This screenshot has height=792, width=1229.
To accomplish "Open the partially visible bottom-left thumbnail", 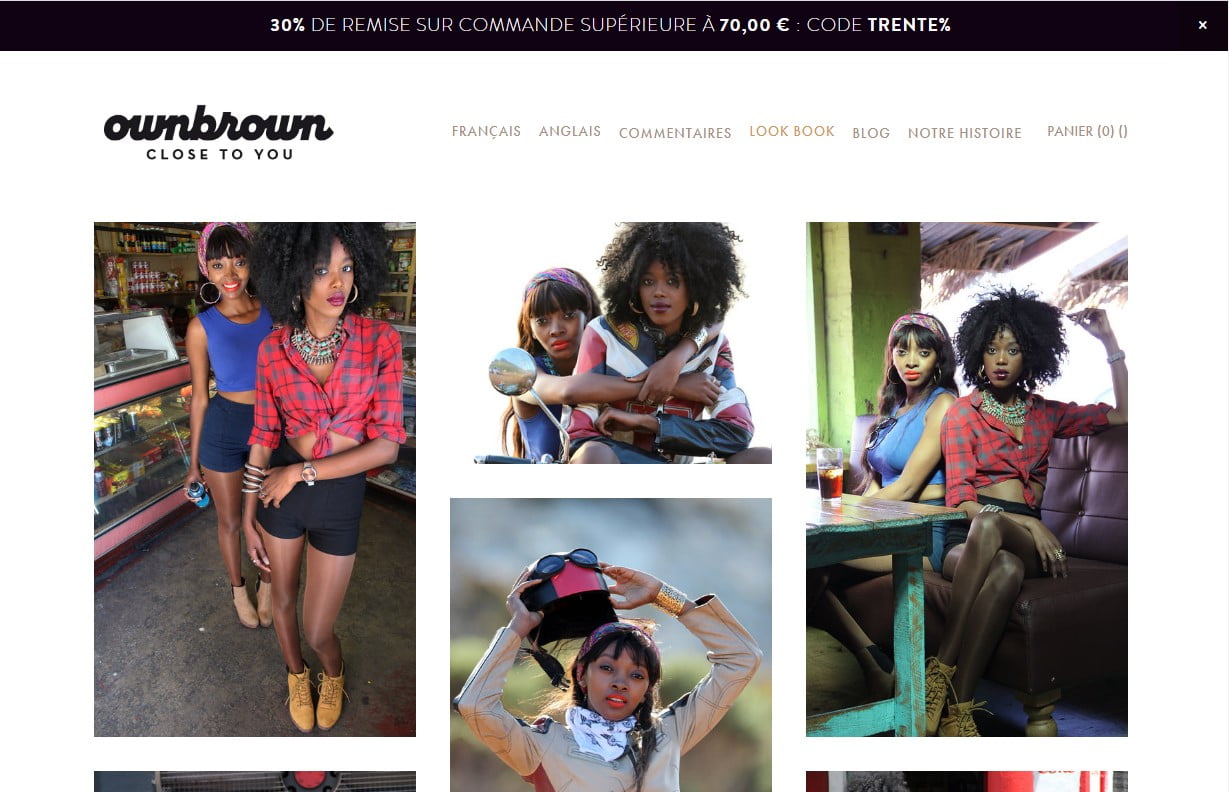I will point(255,781).
